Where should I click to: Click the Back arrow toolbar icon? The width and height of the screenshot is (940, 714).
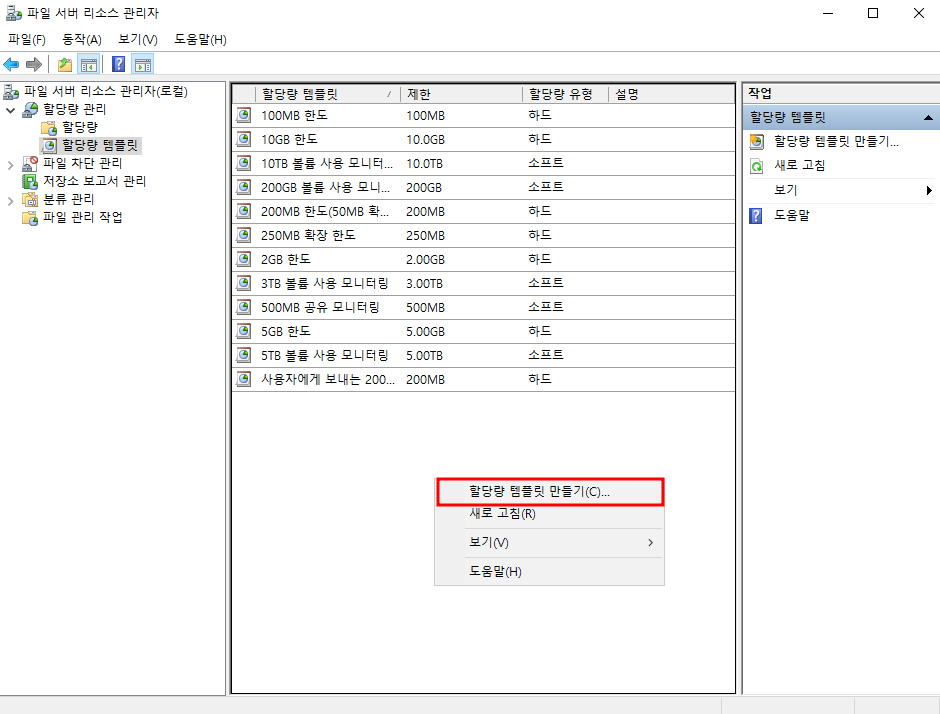click(11, 64)
